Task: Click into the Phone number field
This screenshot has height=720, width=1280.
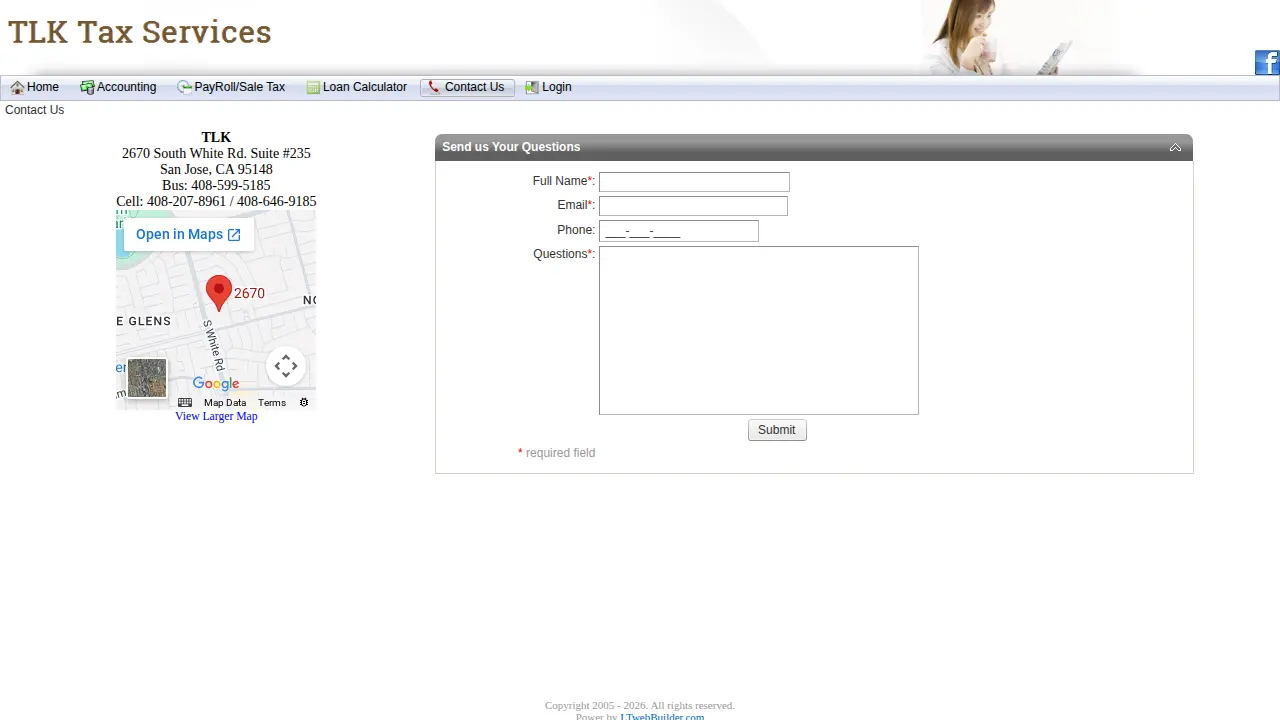Action: pos(679,231)
